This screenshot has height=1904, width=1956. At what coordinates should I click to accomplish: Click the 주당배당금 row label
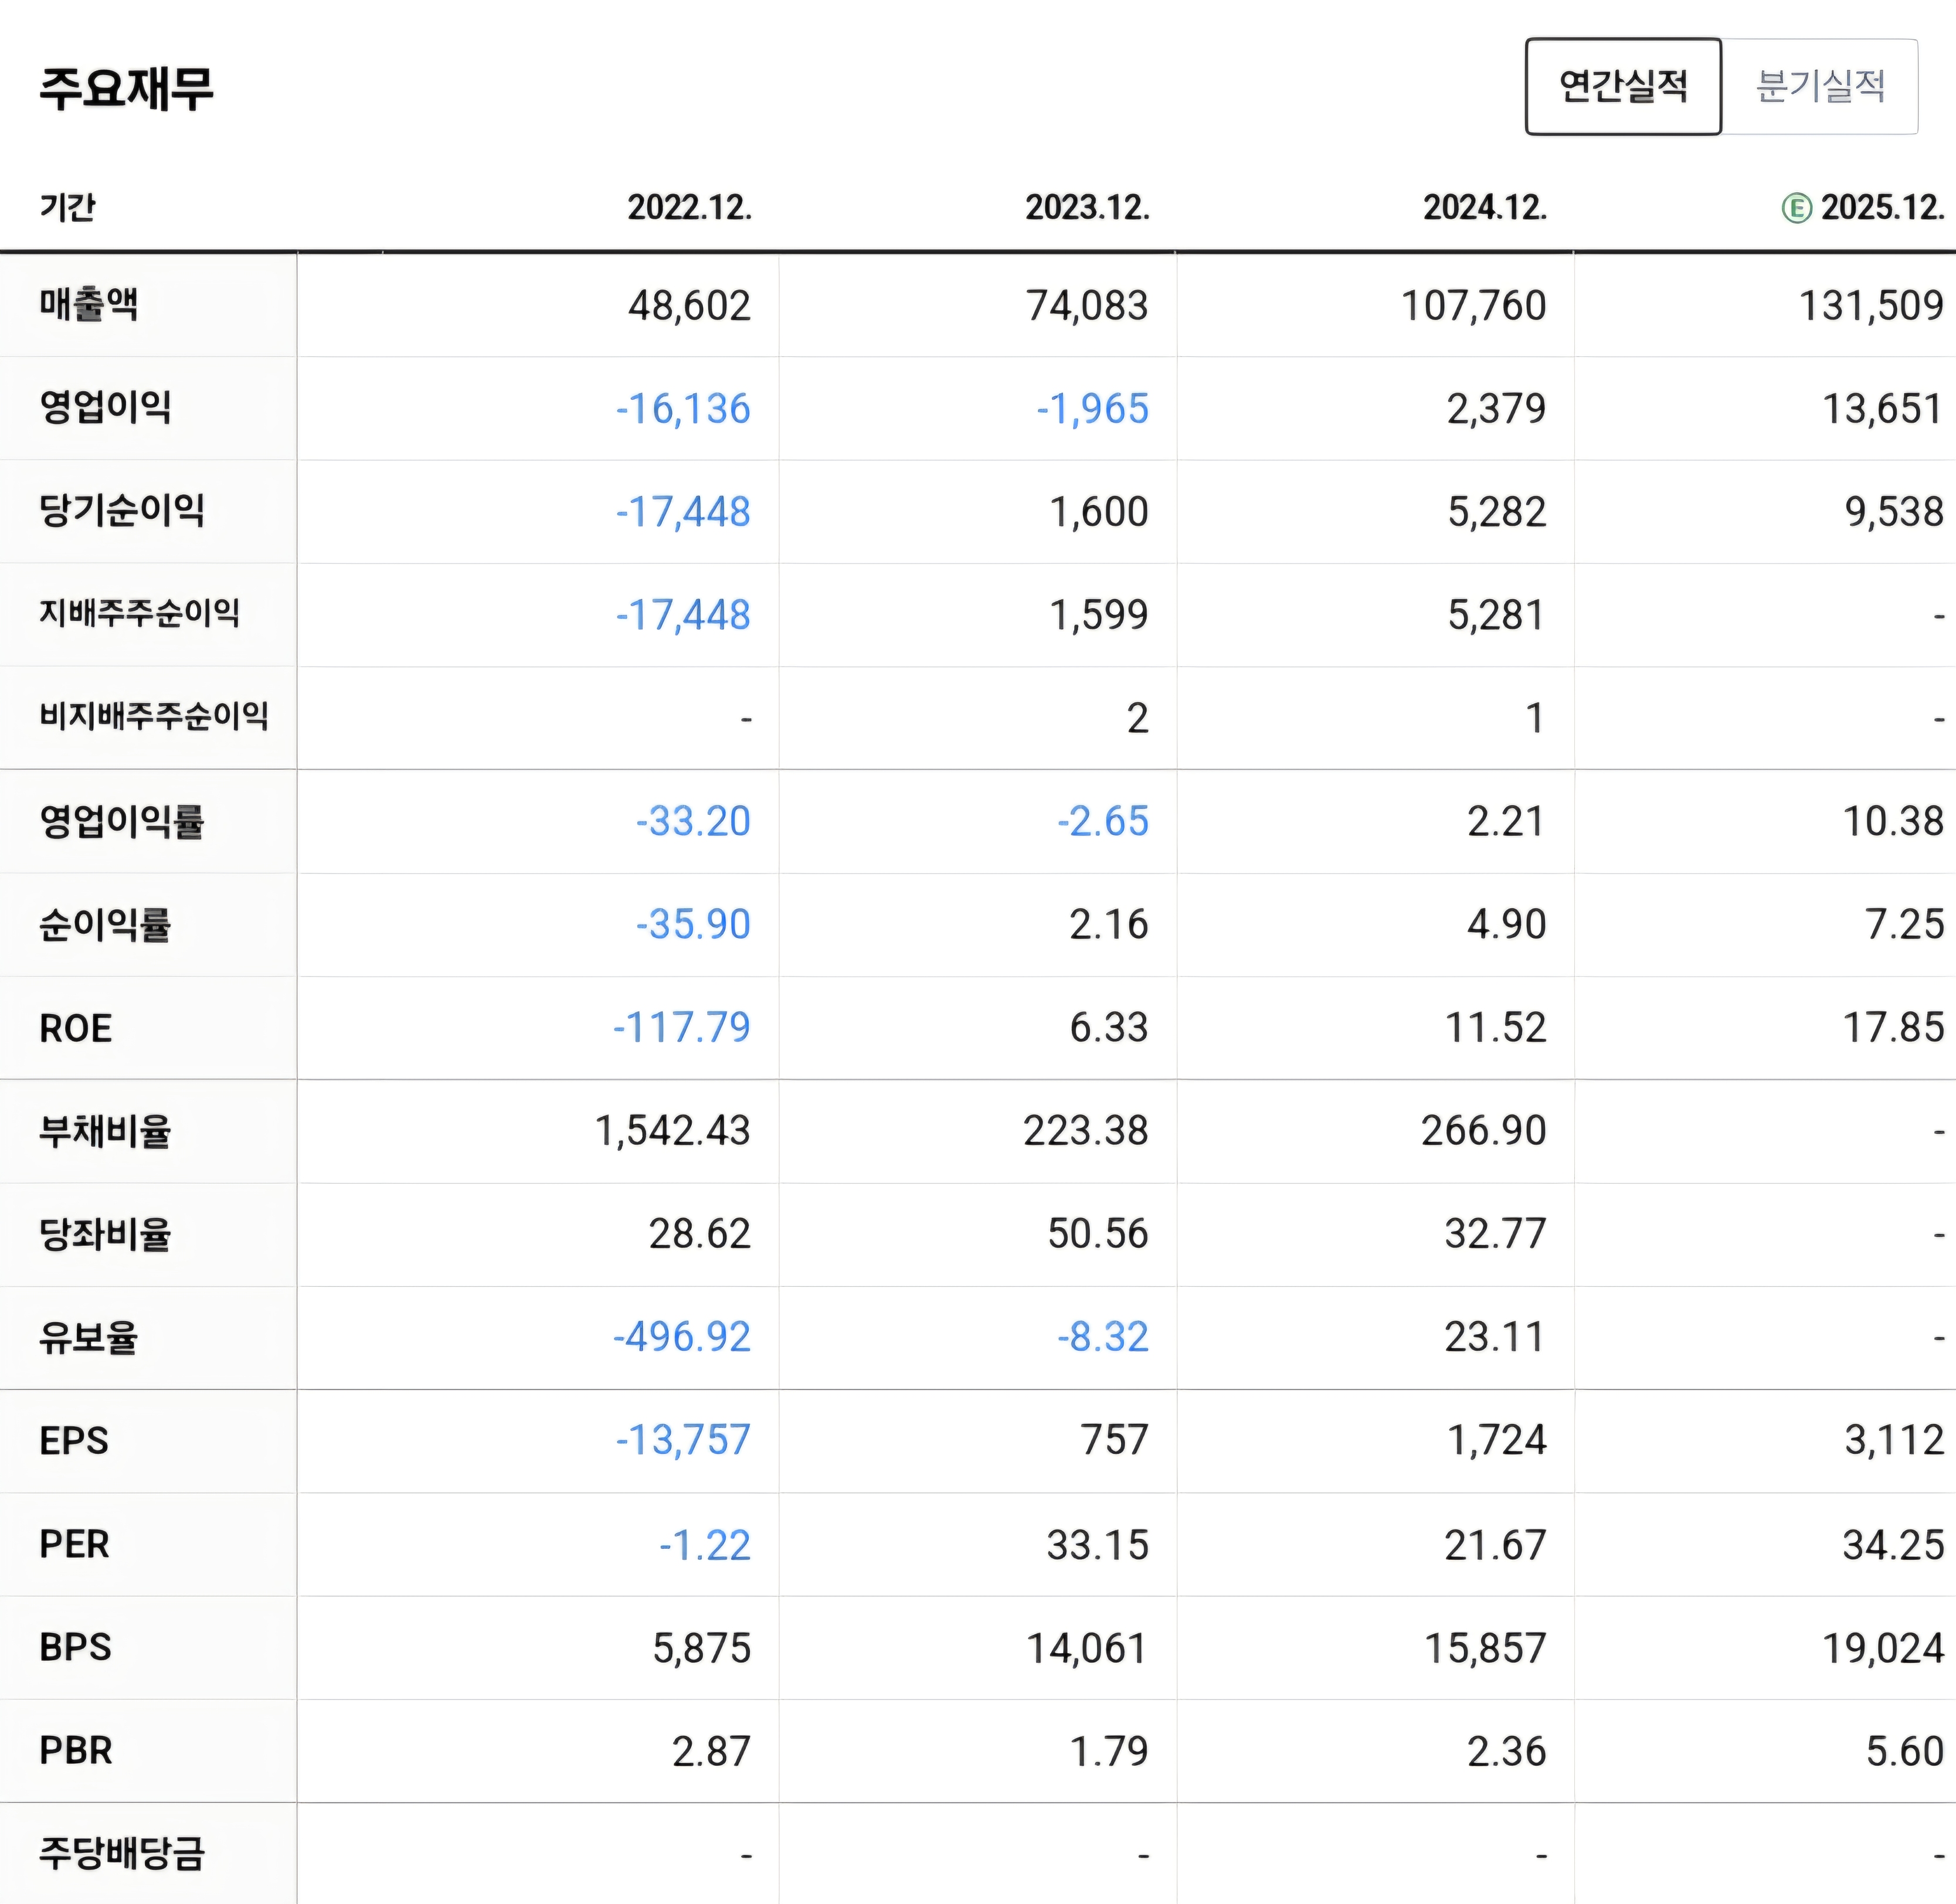122,1854
